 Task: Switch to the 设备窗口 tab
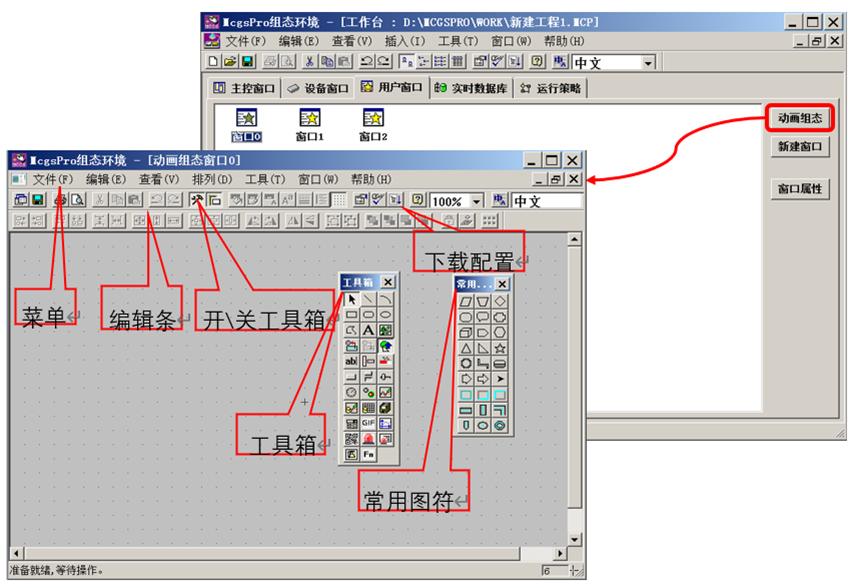[x=318, y=88]
